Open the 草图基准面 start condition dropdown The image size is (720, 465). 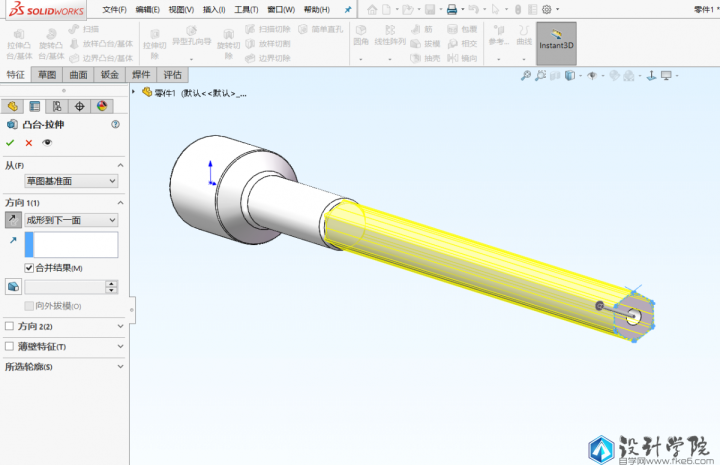pyautogui.click(x=71, y=181)
